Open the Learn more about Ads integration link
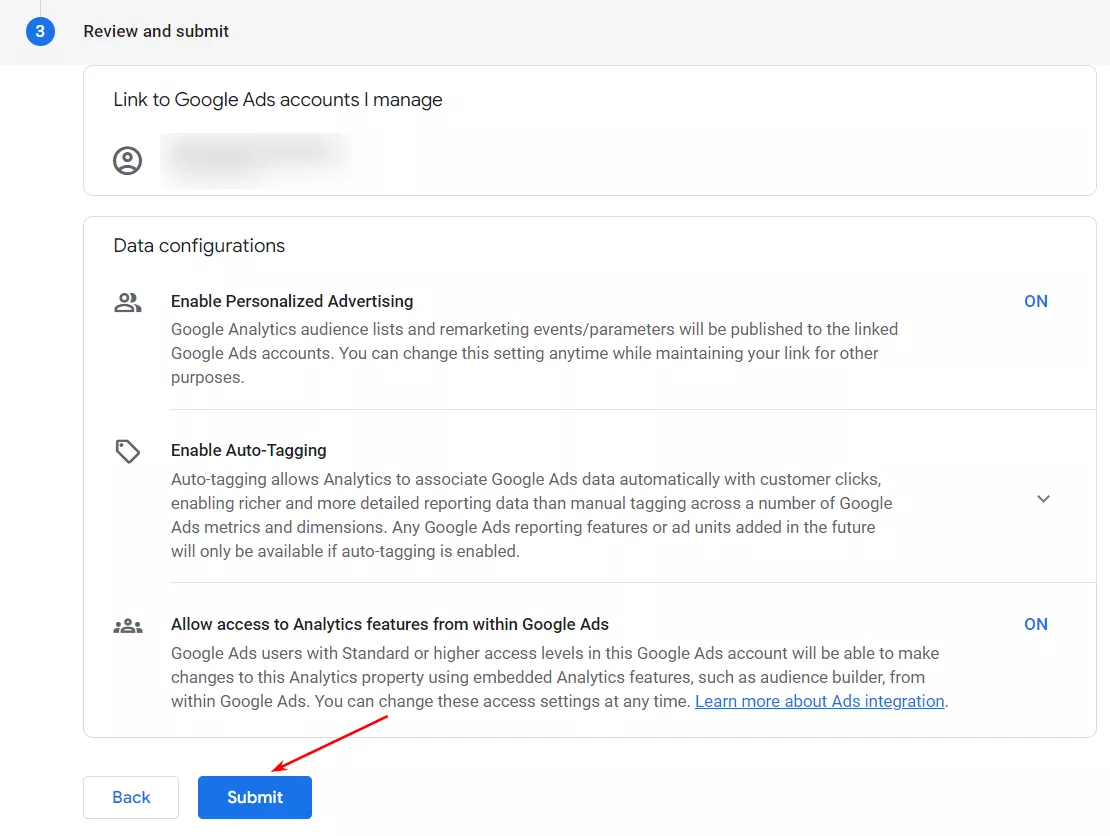The height and width of the screenshot is (836, 1110). (819, 701)
